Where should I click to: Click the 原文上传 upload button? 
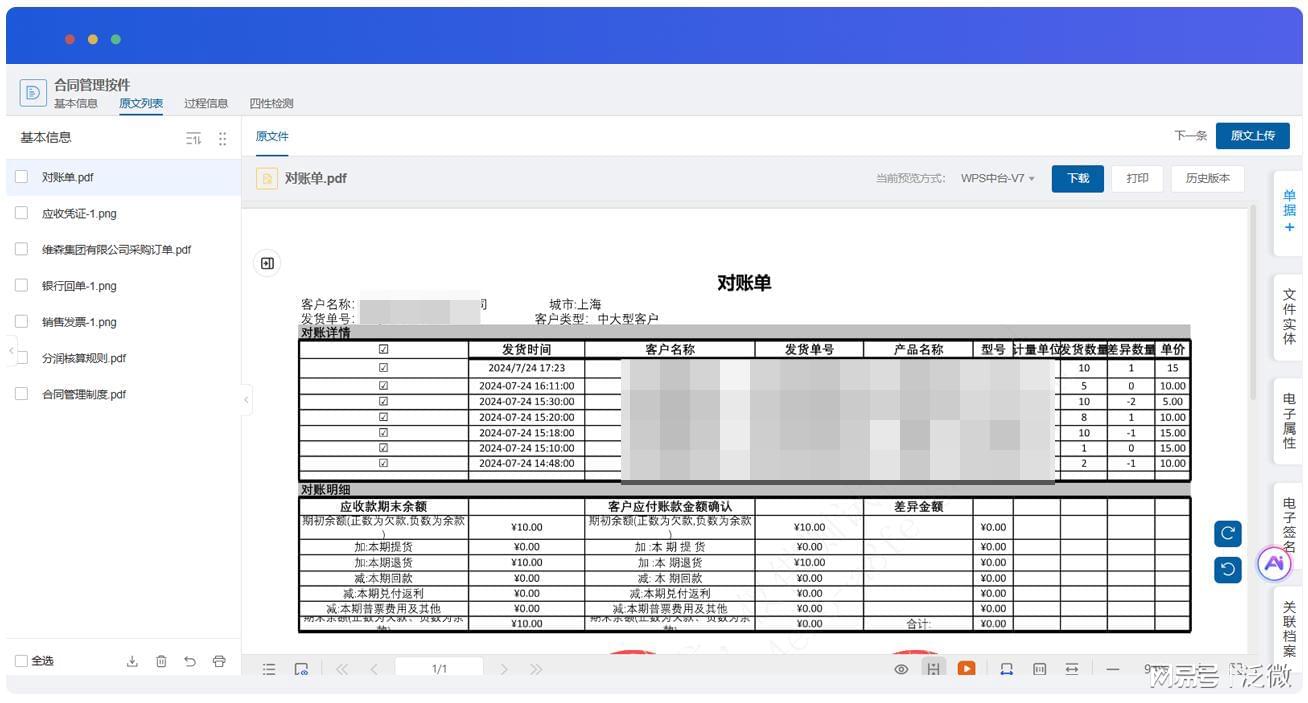coord(1252,135)
